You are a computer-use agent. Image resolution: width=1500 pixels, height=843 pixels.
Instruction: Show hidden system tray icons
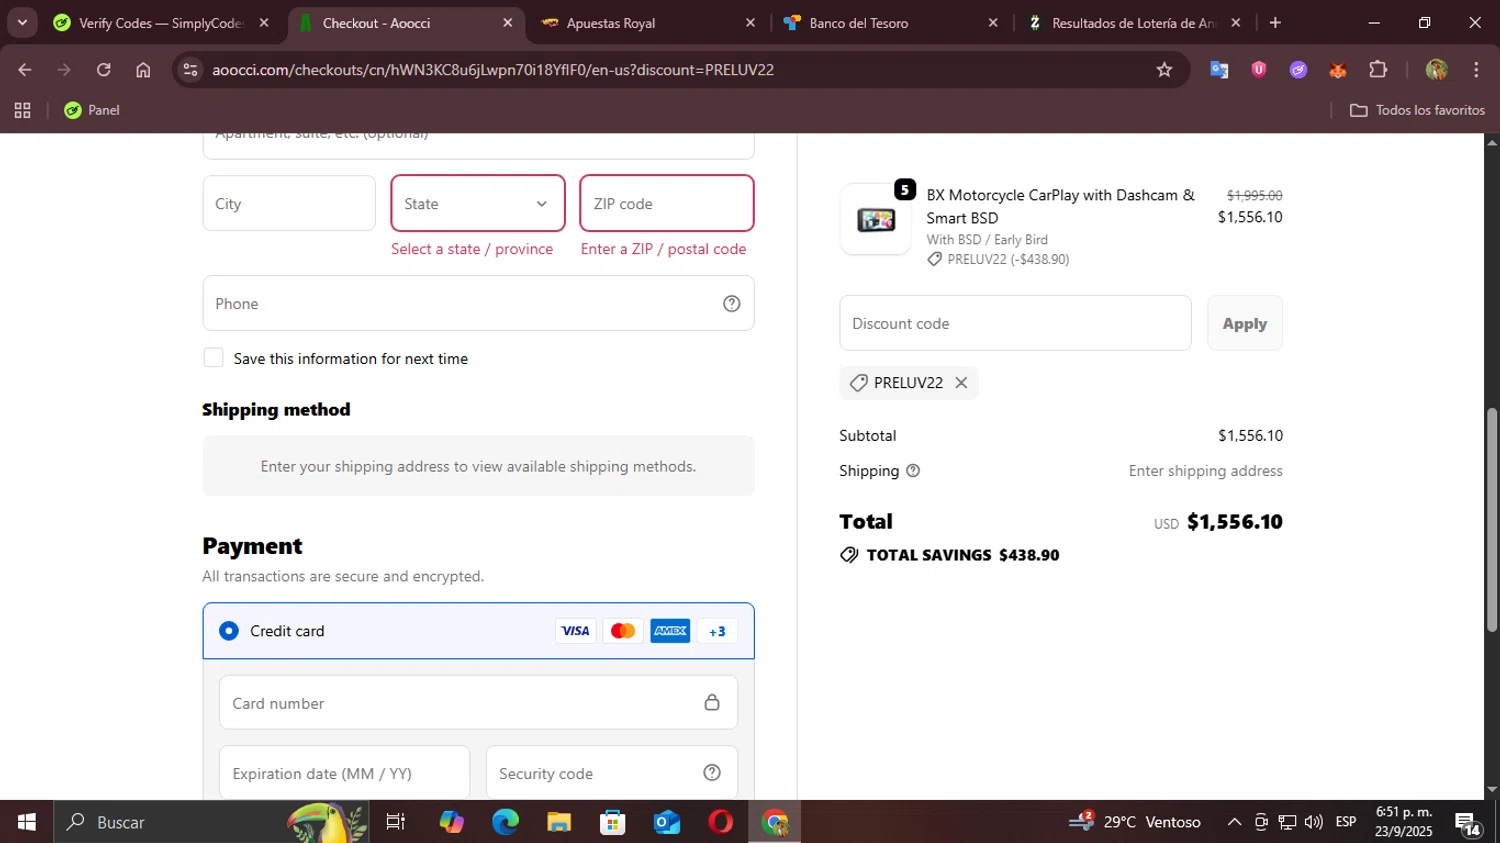tap(1234, 822)
